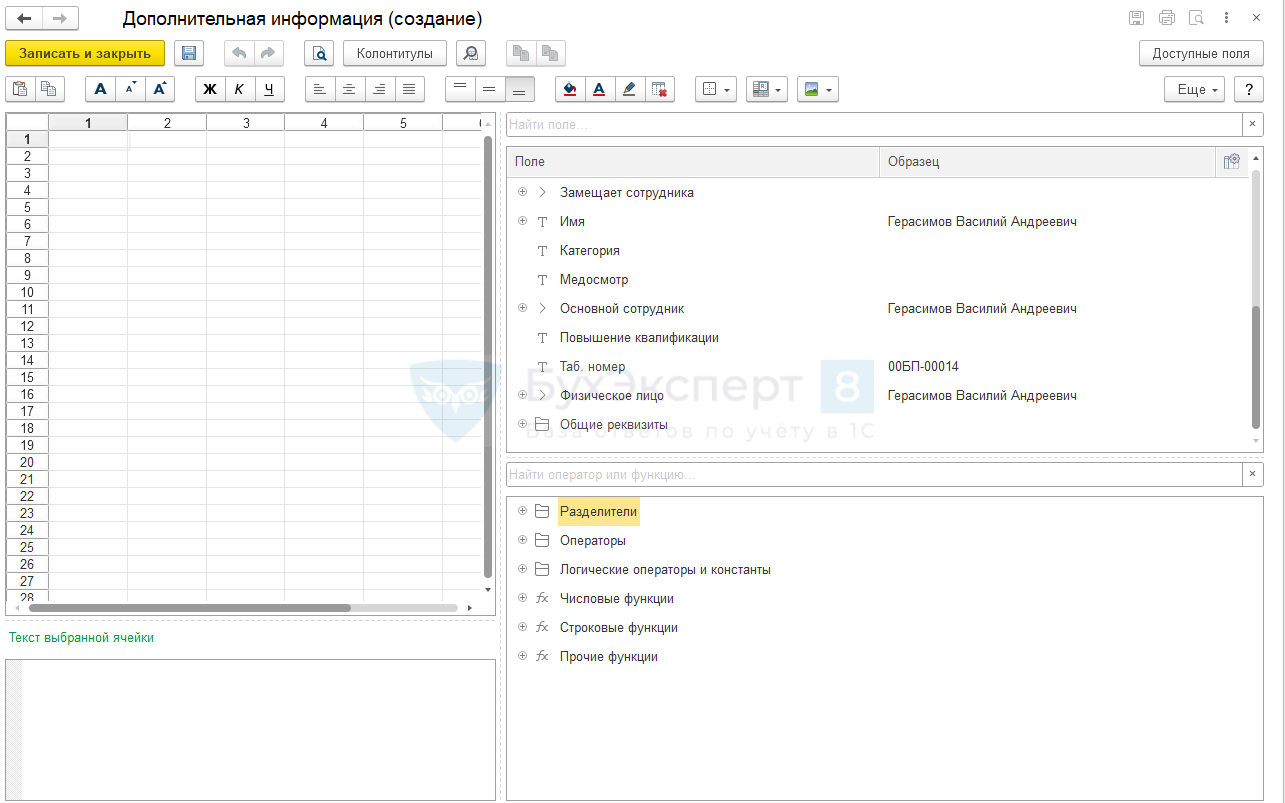1285x803 pixels.
Task: Click the paste clipboard icon
Action: [20, 89]
